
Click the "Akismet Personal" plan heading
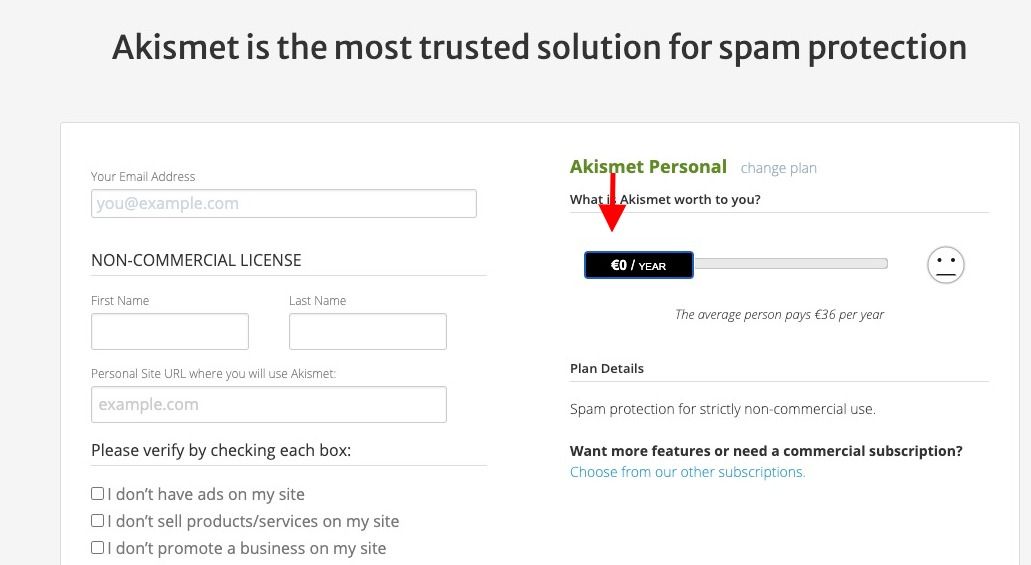(648, 167)
